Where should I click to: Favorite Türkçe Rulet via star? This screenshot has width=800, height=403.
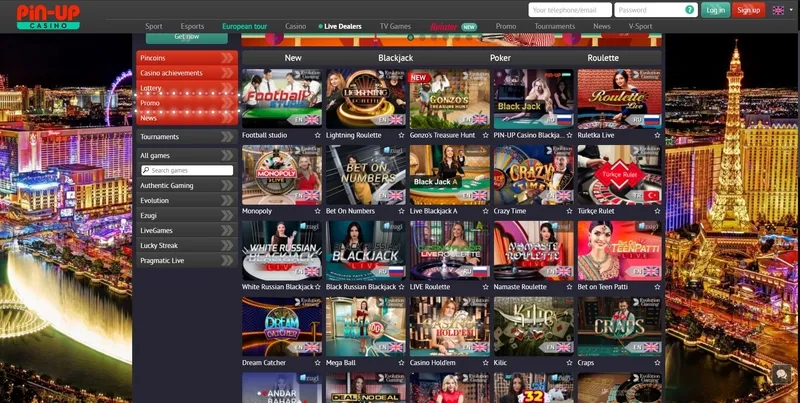(x=657, y=211)
